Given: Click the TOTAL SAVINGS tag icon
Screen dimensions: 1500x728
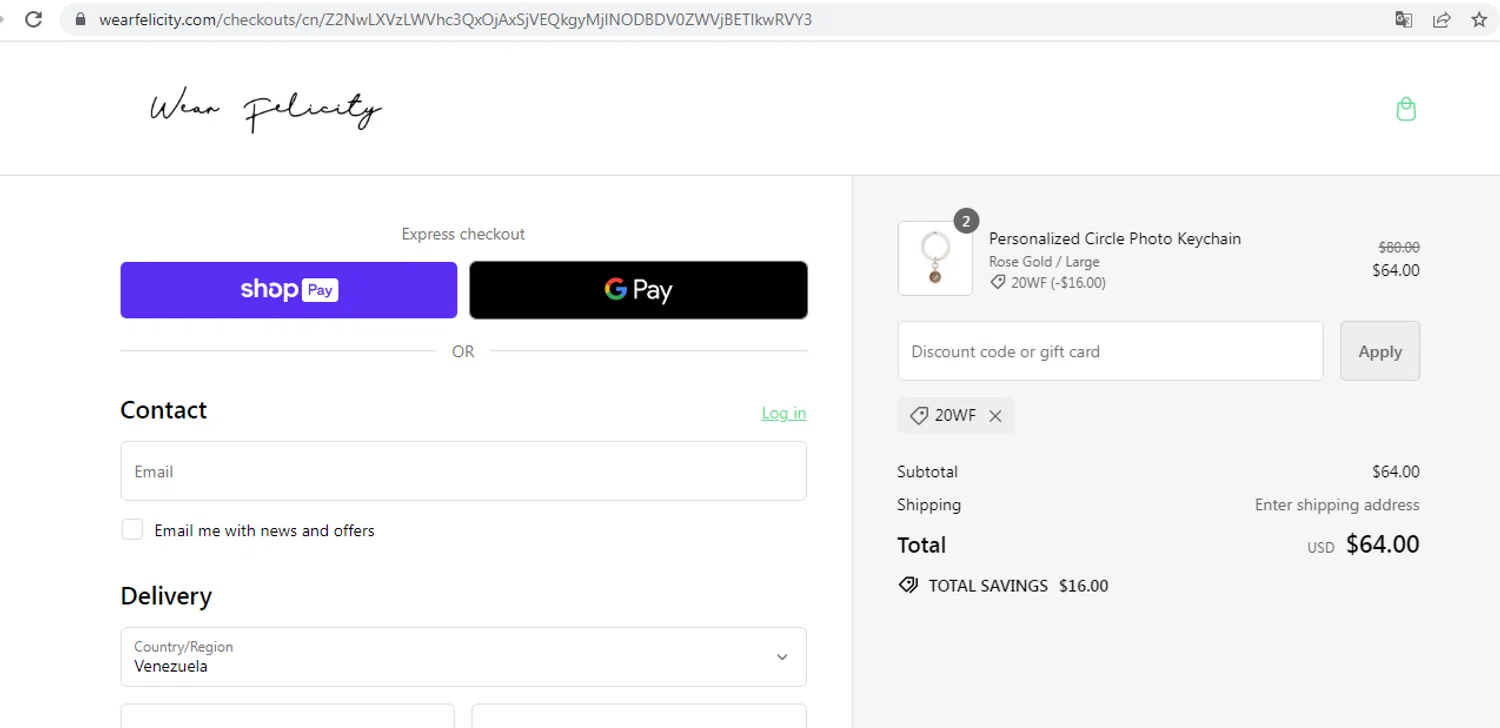Looking at the screenshot, I should pos(908,586).
